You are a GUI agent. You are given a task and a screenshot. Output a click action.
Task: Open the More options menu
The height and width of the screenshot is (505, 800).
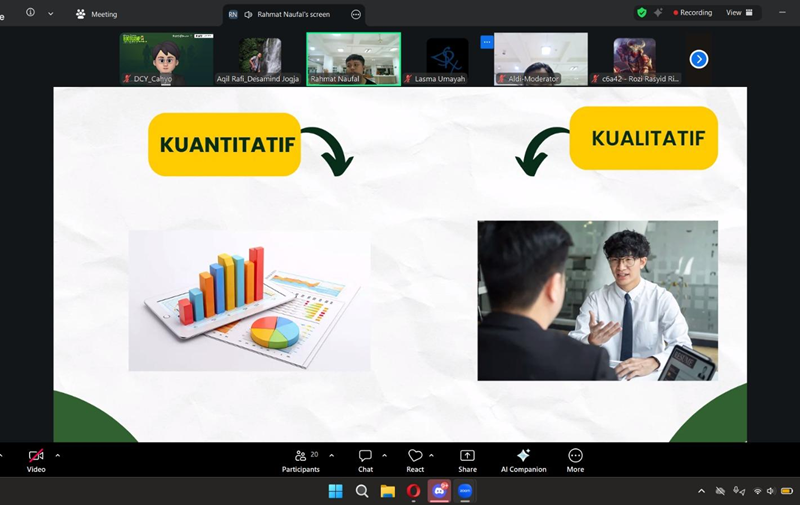coord(575,456)
